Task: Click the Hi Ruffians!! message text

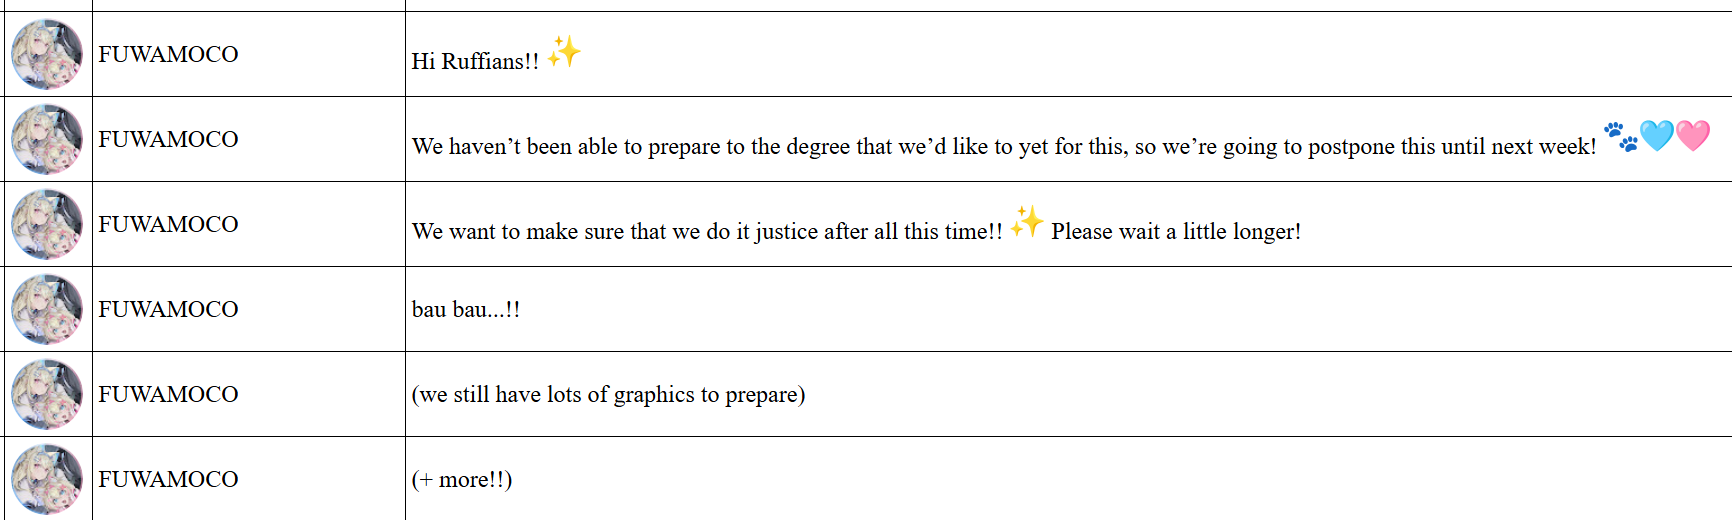Action: click(475, 61)
